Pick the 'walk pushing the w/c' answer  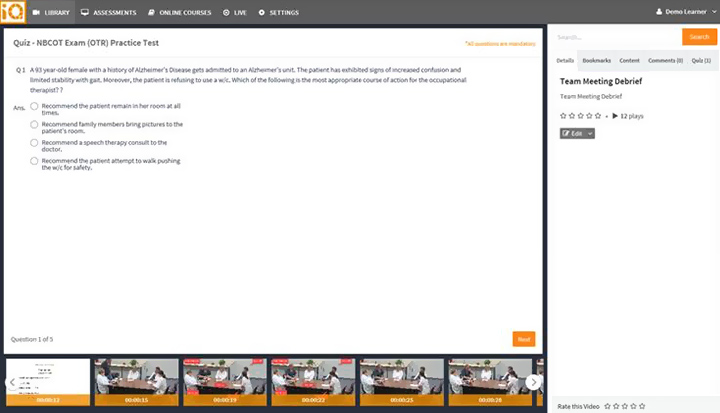pyautogui.click(x=35, y=160)
